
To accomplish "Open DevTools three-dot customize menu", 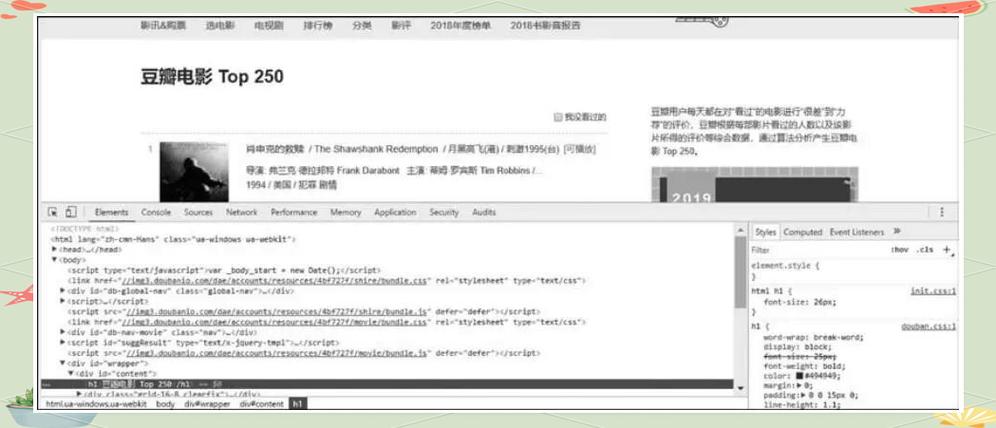I will (941, 212).
